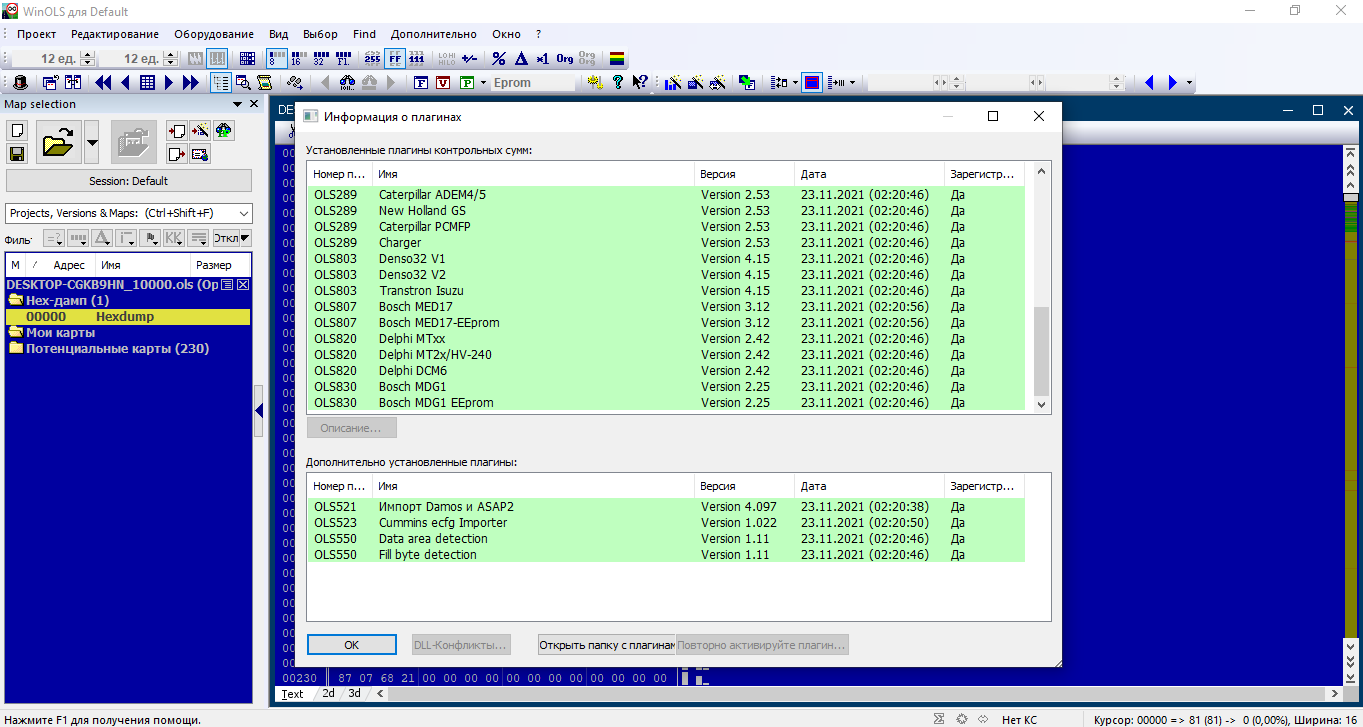
Task: Click Открыть папку с плагинами button
Action: point(606,645)
